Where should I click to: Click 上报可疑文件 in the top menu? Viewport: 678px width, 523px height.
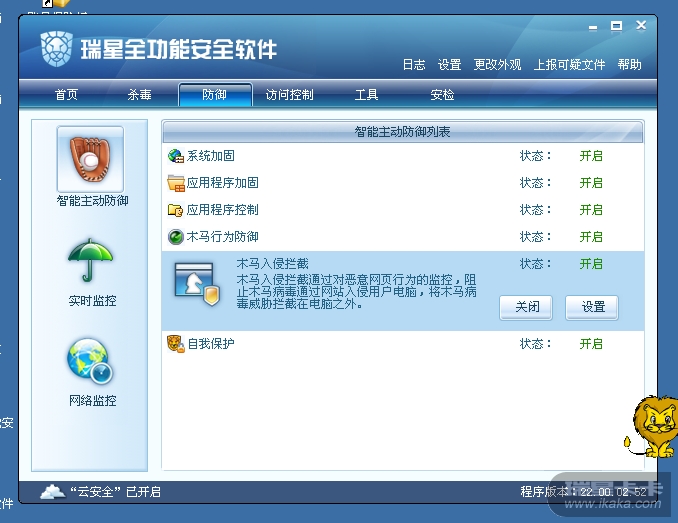[x=569, y=65]
